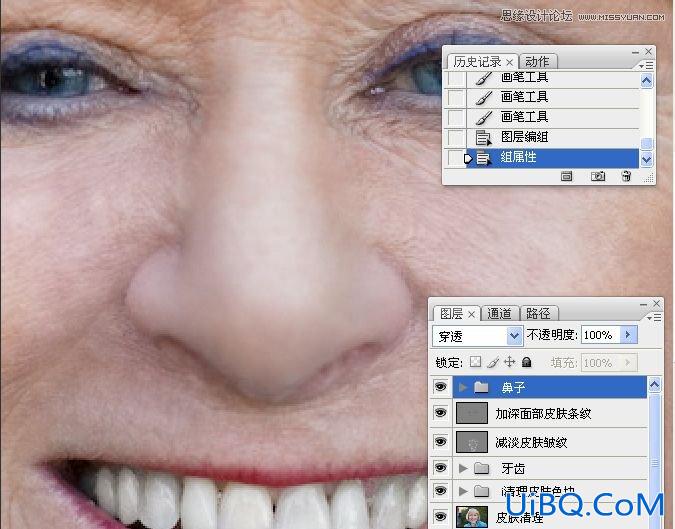Expand the 鼻子 group triangle
This screenshot has height=529, width=675.
(463, 388)
